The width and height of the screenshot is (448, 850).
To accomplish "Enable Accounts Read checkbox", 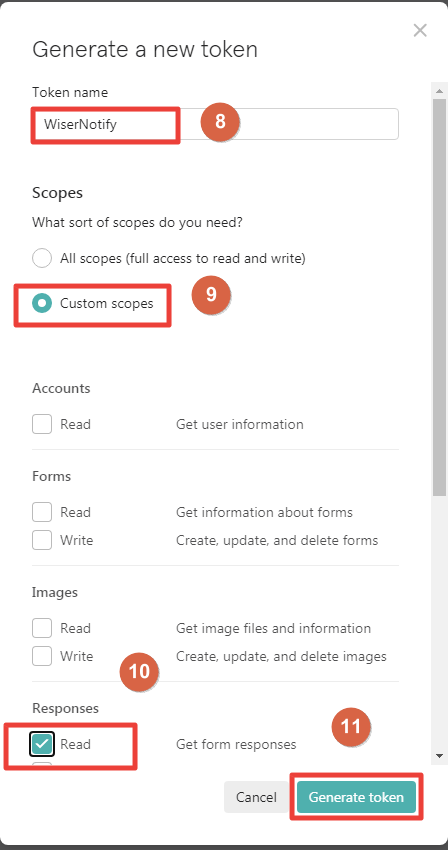I will [42, 424].
